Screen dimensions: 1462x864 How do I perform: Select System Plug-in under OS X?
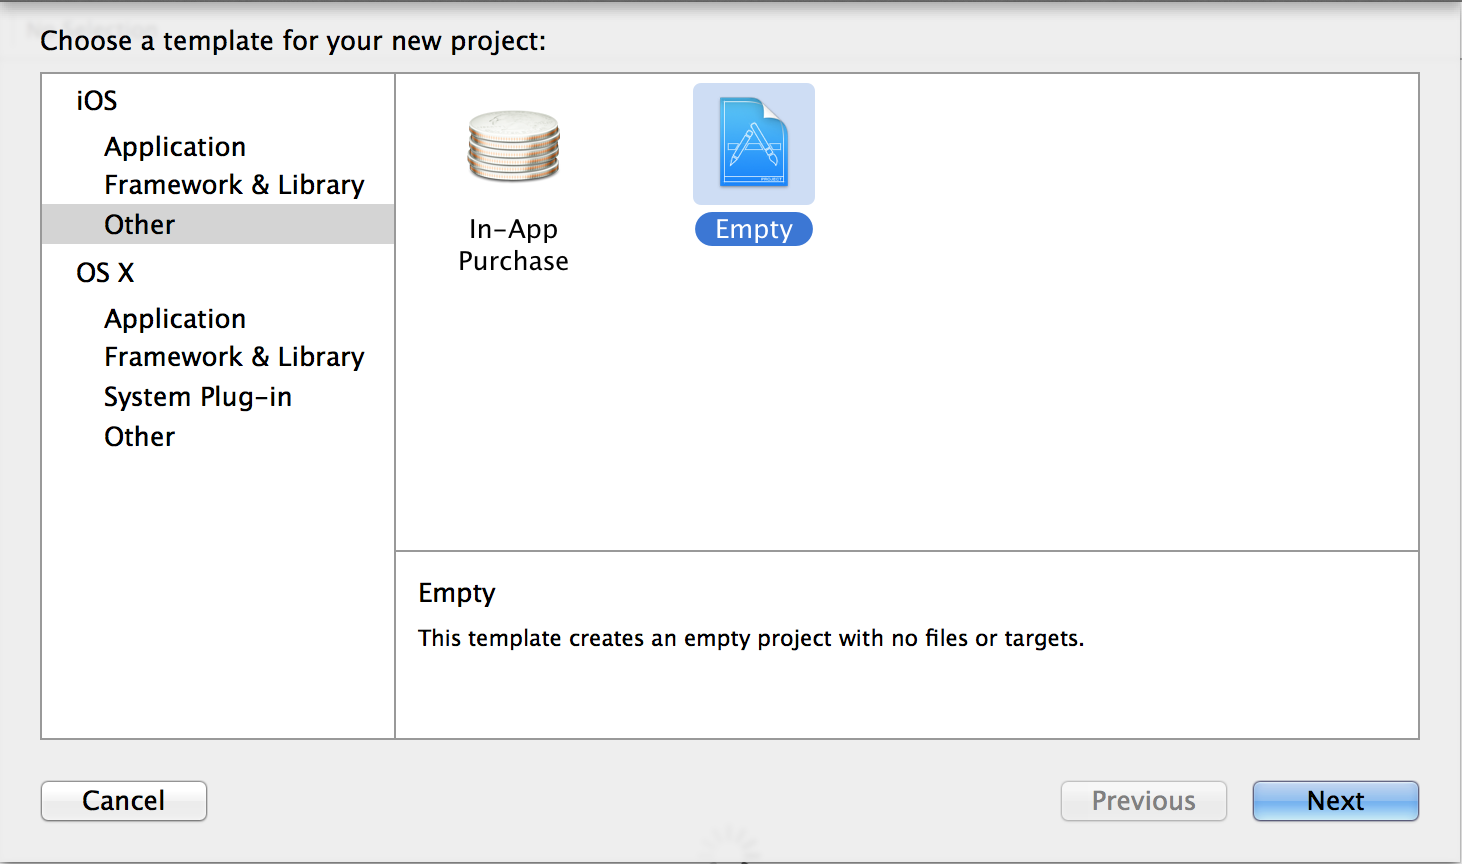point(198,397)
